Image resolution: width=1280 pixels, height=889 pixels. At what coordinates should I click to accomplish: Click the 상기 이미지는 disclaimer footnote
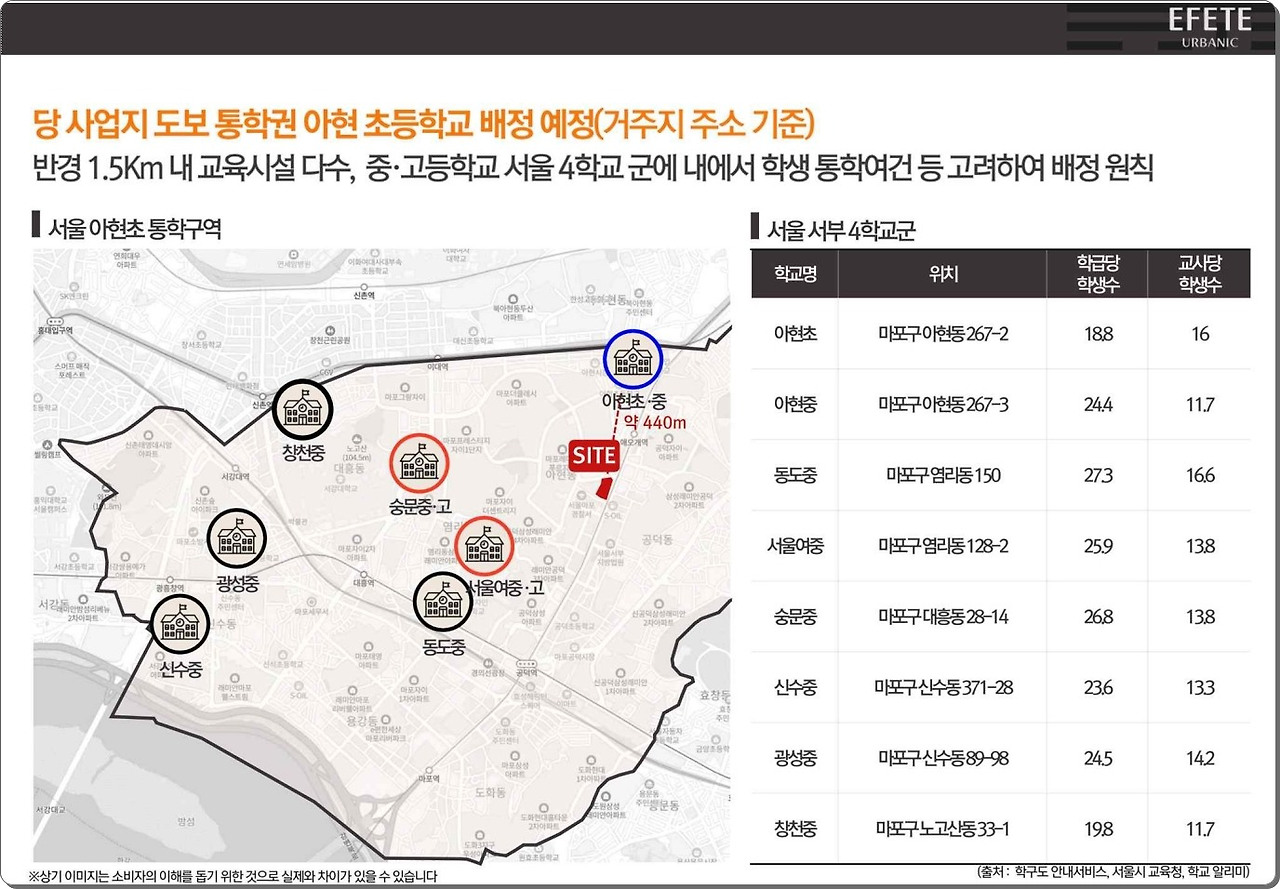click(234, 876)
